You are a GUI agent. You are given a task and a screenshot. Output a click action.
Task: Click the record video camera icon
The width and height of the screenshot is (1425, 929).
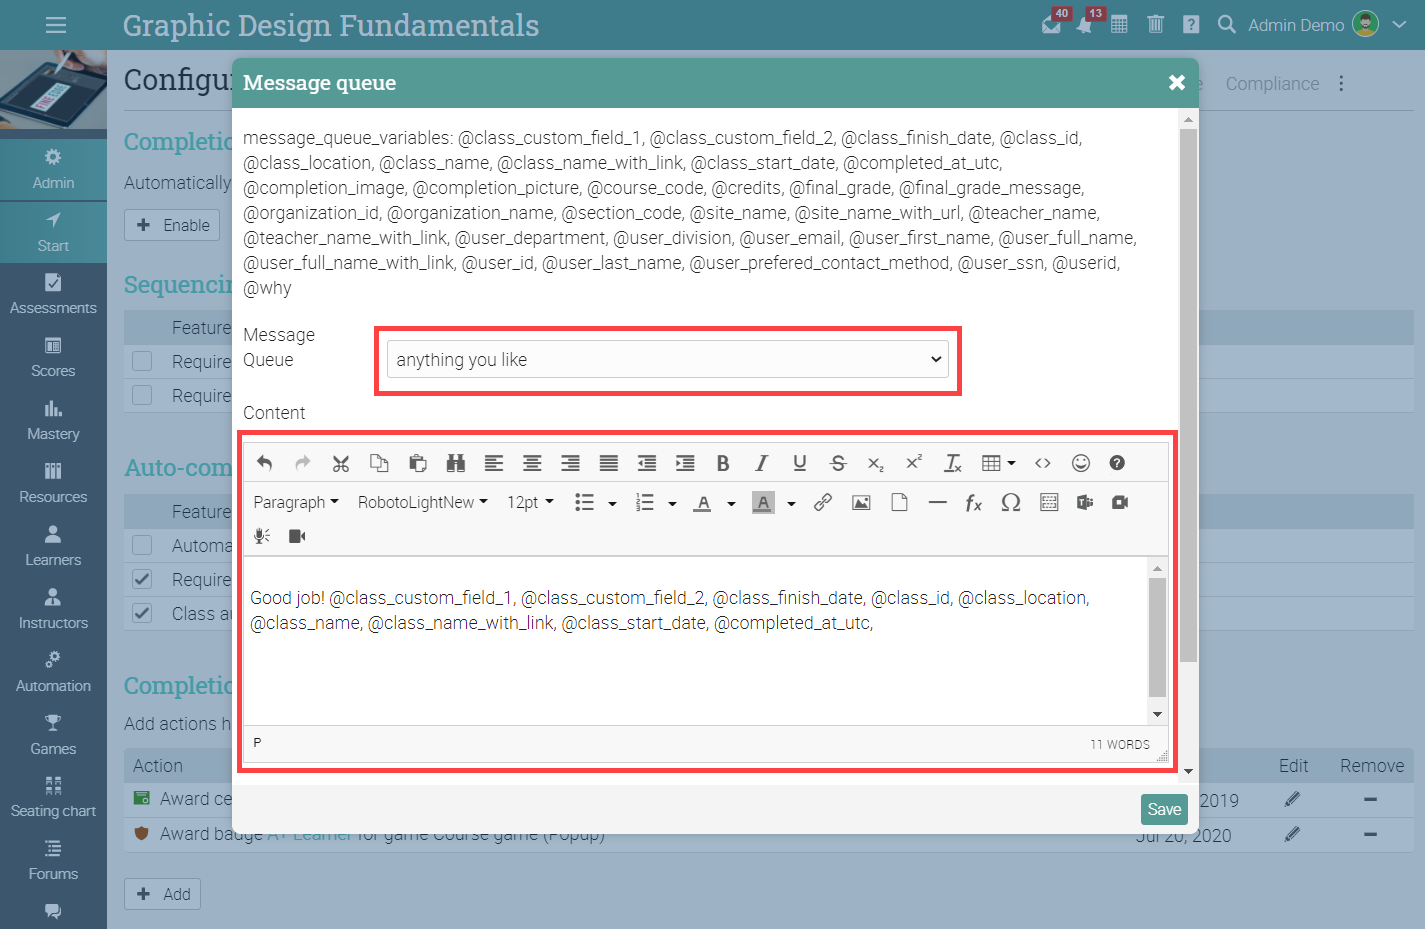297,536
